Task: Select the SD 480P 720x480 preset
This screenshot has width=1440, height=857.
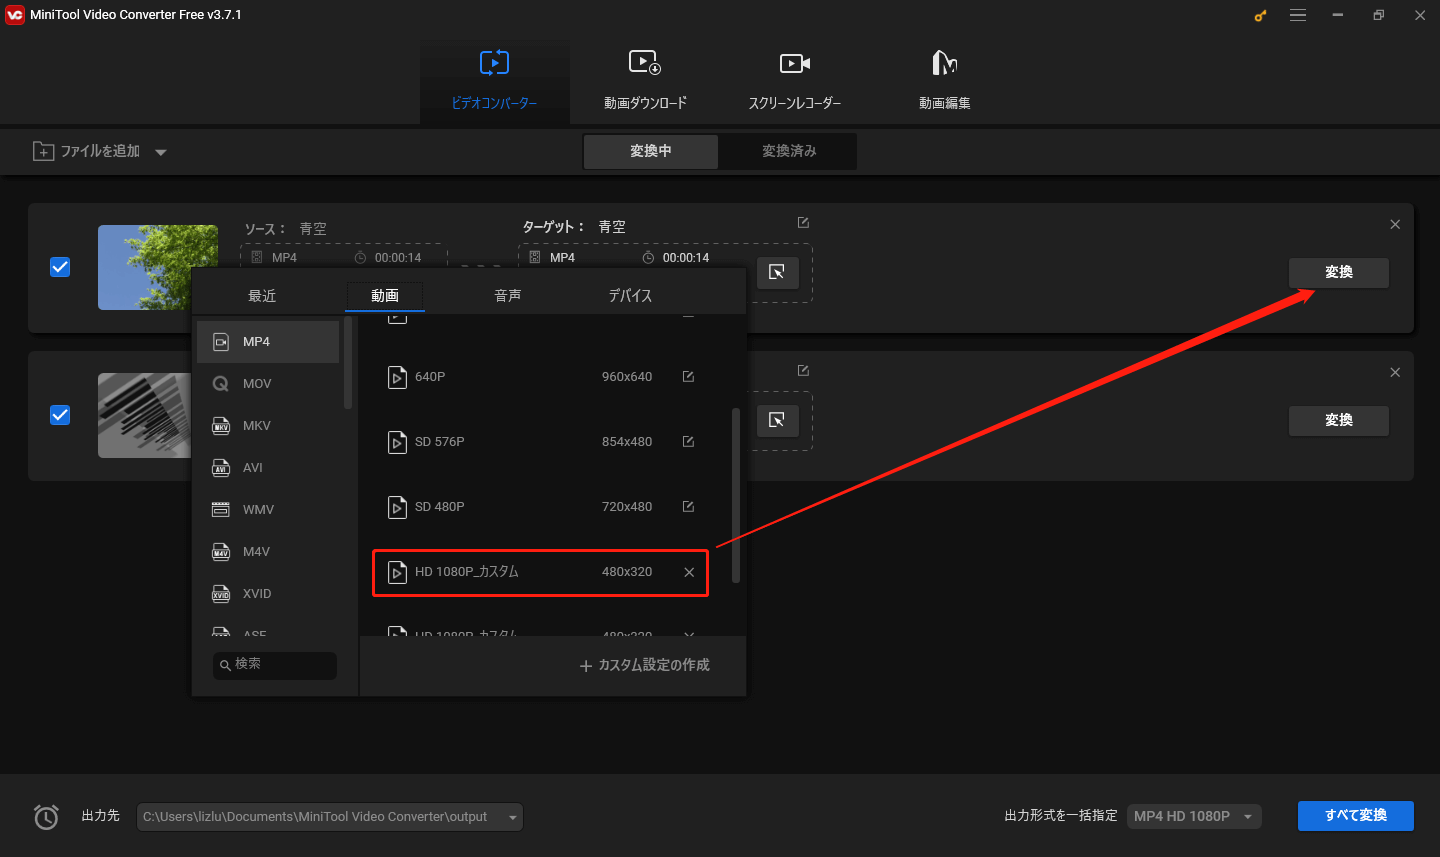Action: (x=540, y=507)
